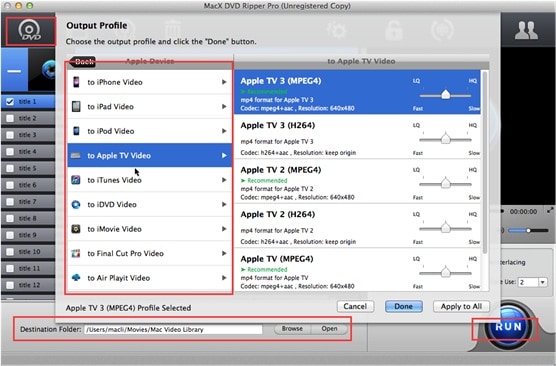Check the title 6 checkbox
This screenshot has width=556, height=366.
click(x=10, y=185)
